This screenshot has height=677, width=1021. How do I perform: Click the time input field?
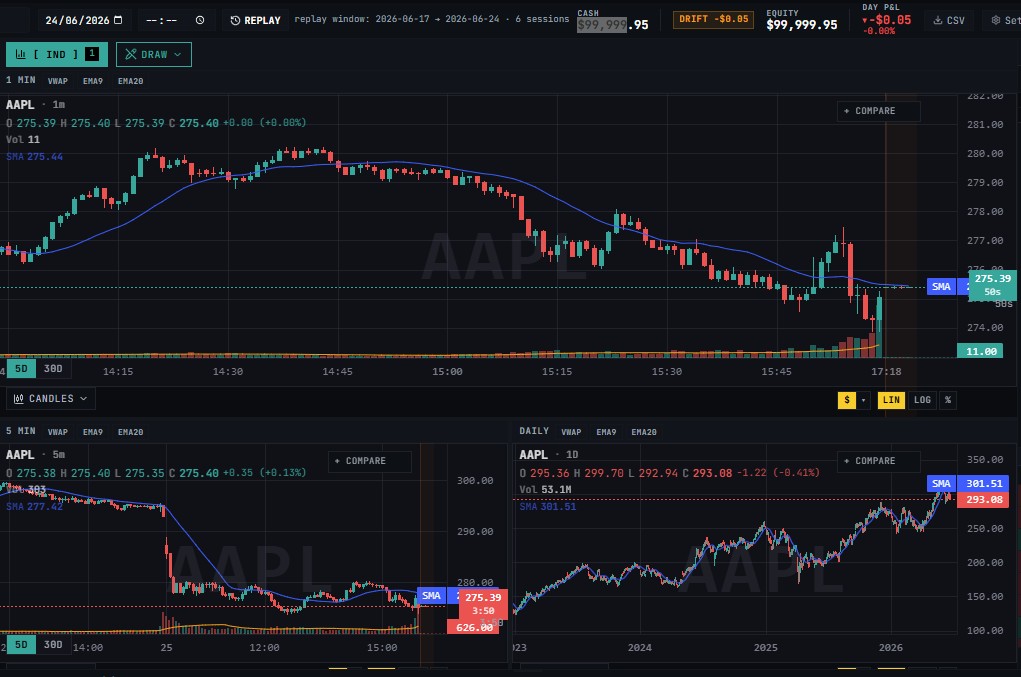tap(175, 20)
